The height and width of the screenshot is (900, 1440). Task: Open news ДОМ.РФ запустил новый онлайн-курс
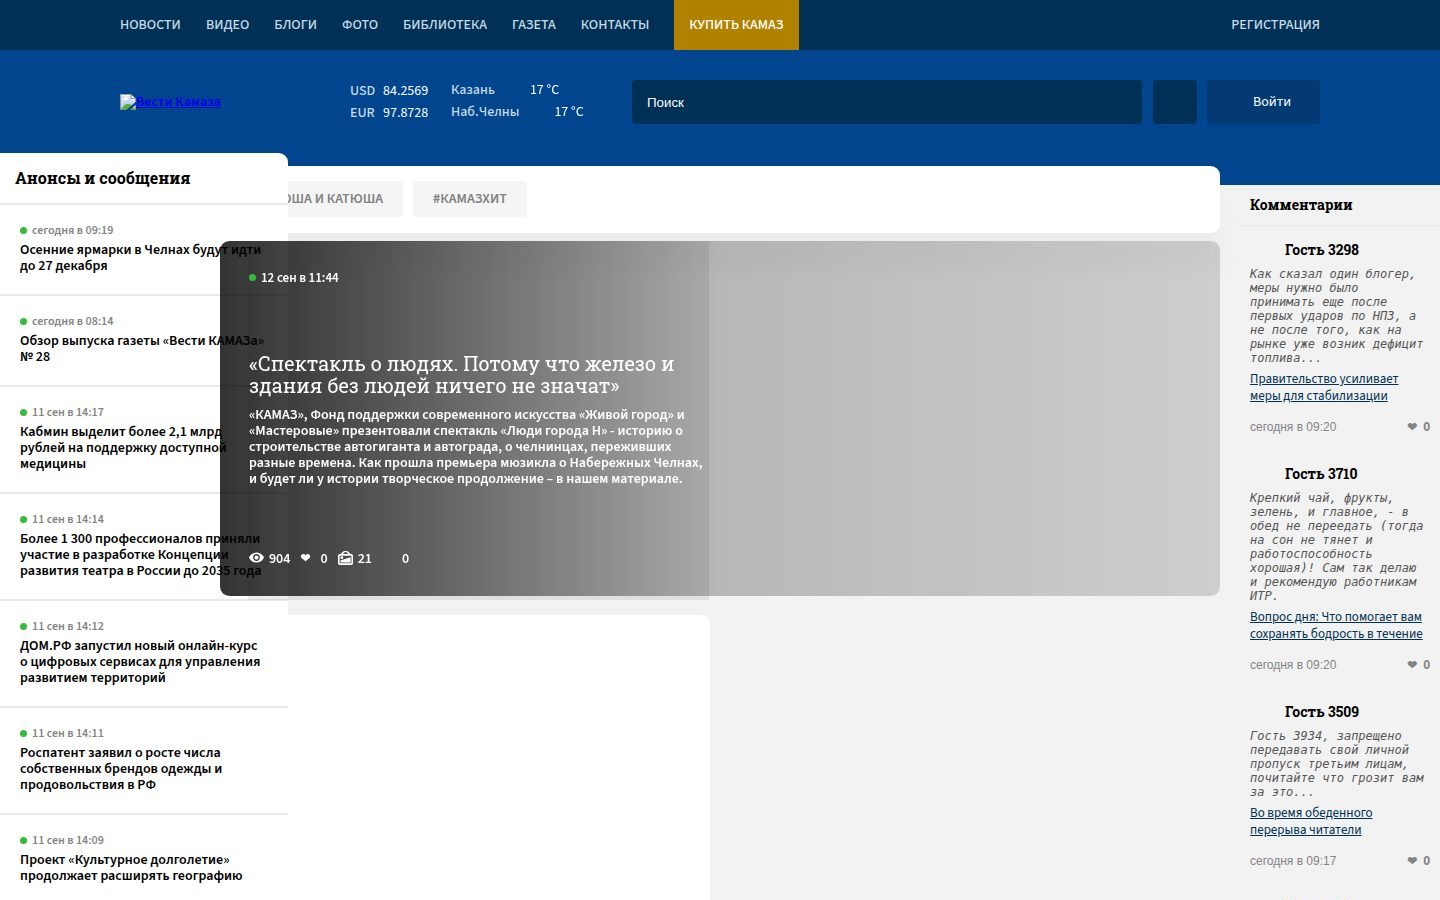(140, 662)
